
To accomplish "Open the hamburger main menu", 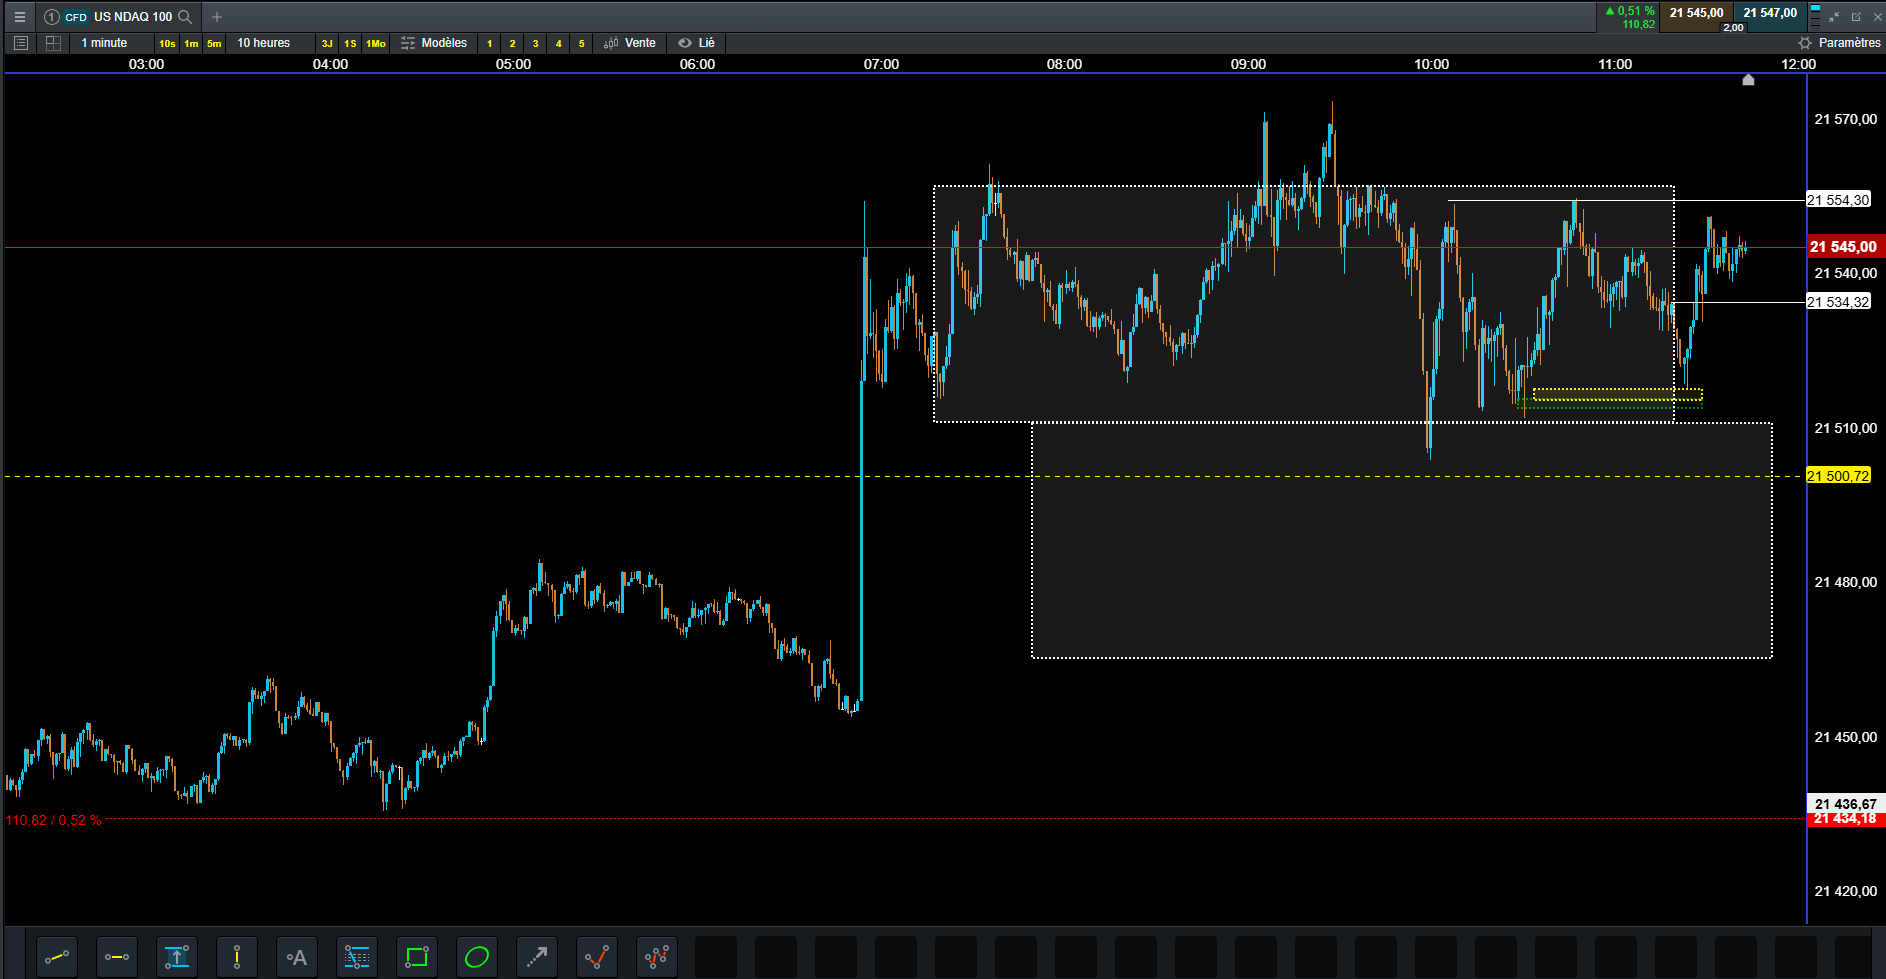I will (20, 17).
